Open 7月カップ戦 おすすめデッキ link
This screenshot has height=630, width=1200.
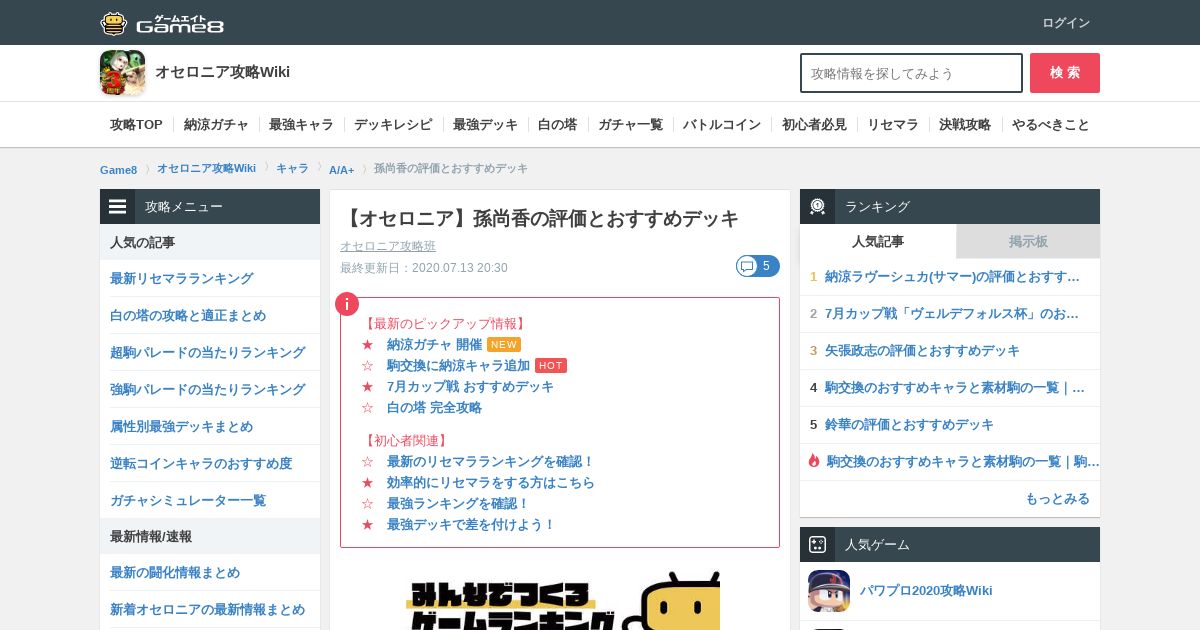(x=470, y=386)
